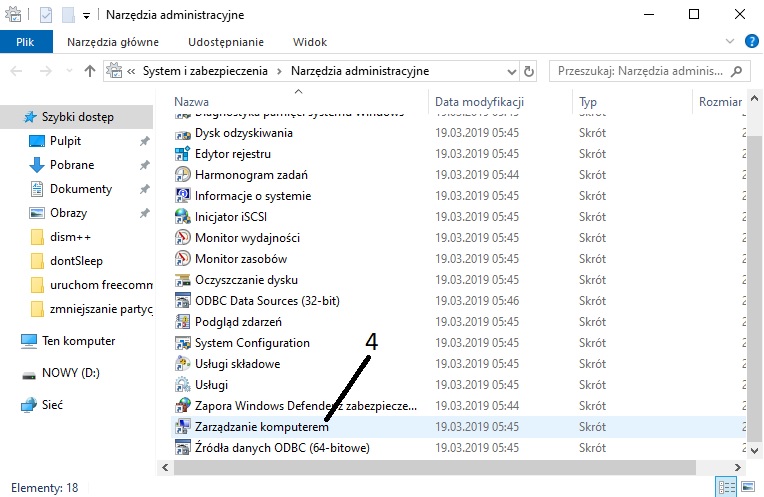764x497 pixels.
Task: Click date of Zarządzanie komputerem row
Action: click(477, 427)
